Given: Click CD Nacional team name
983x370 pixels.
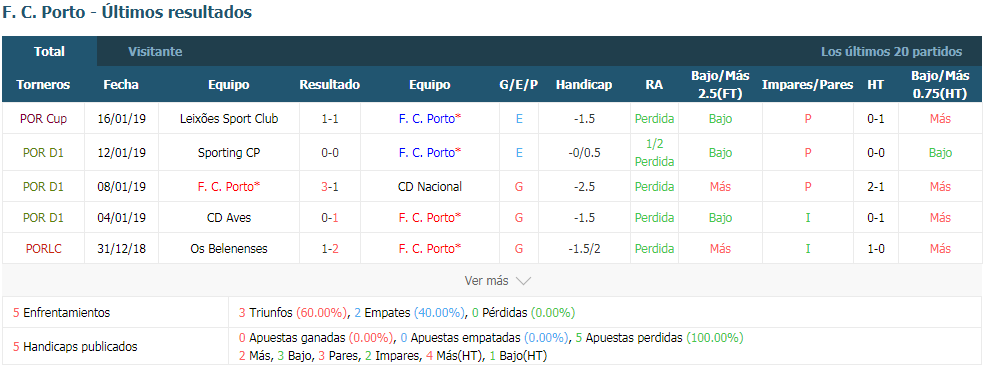Looking at the screenshot, I should tap(429, 186).
